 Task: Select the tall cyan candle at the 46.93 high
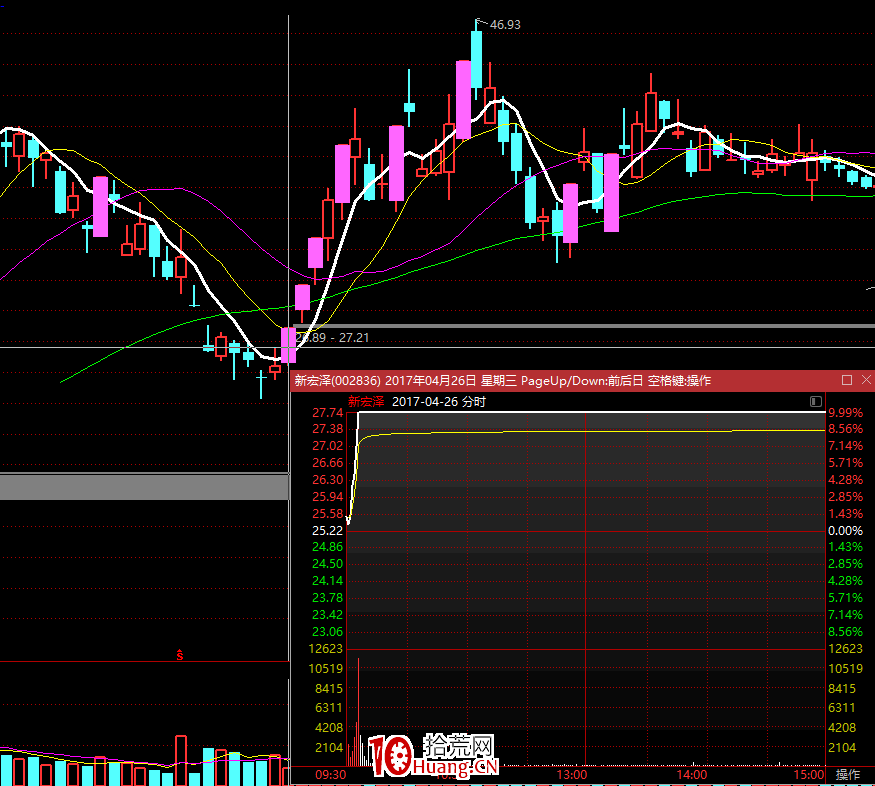(477, 60)
